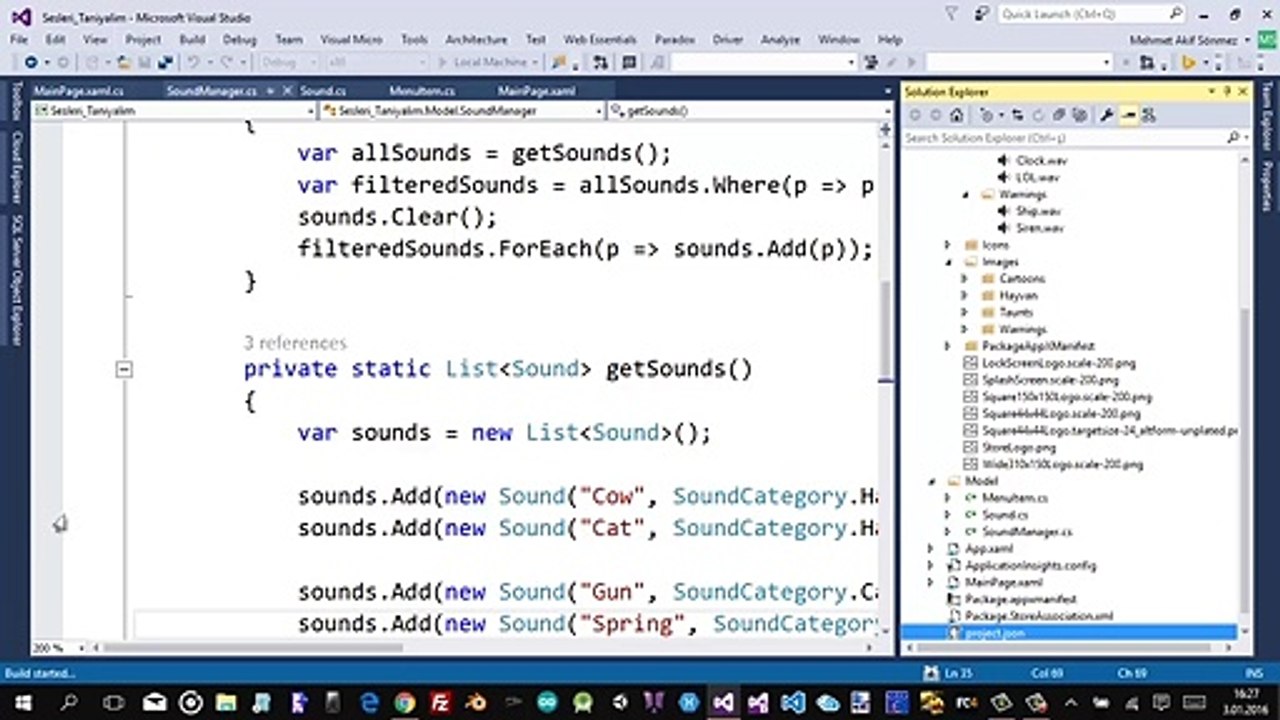This screenshot has width=1280, height=720.
Task: Toggle the Preview Selected Items button
Action: click(1128, 115)
